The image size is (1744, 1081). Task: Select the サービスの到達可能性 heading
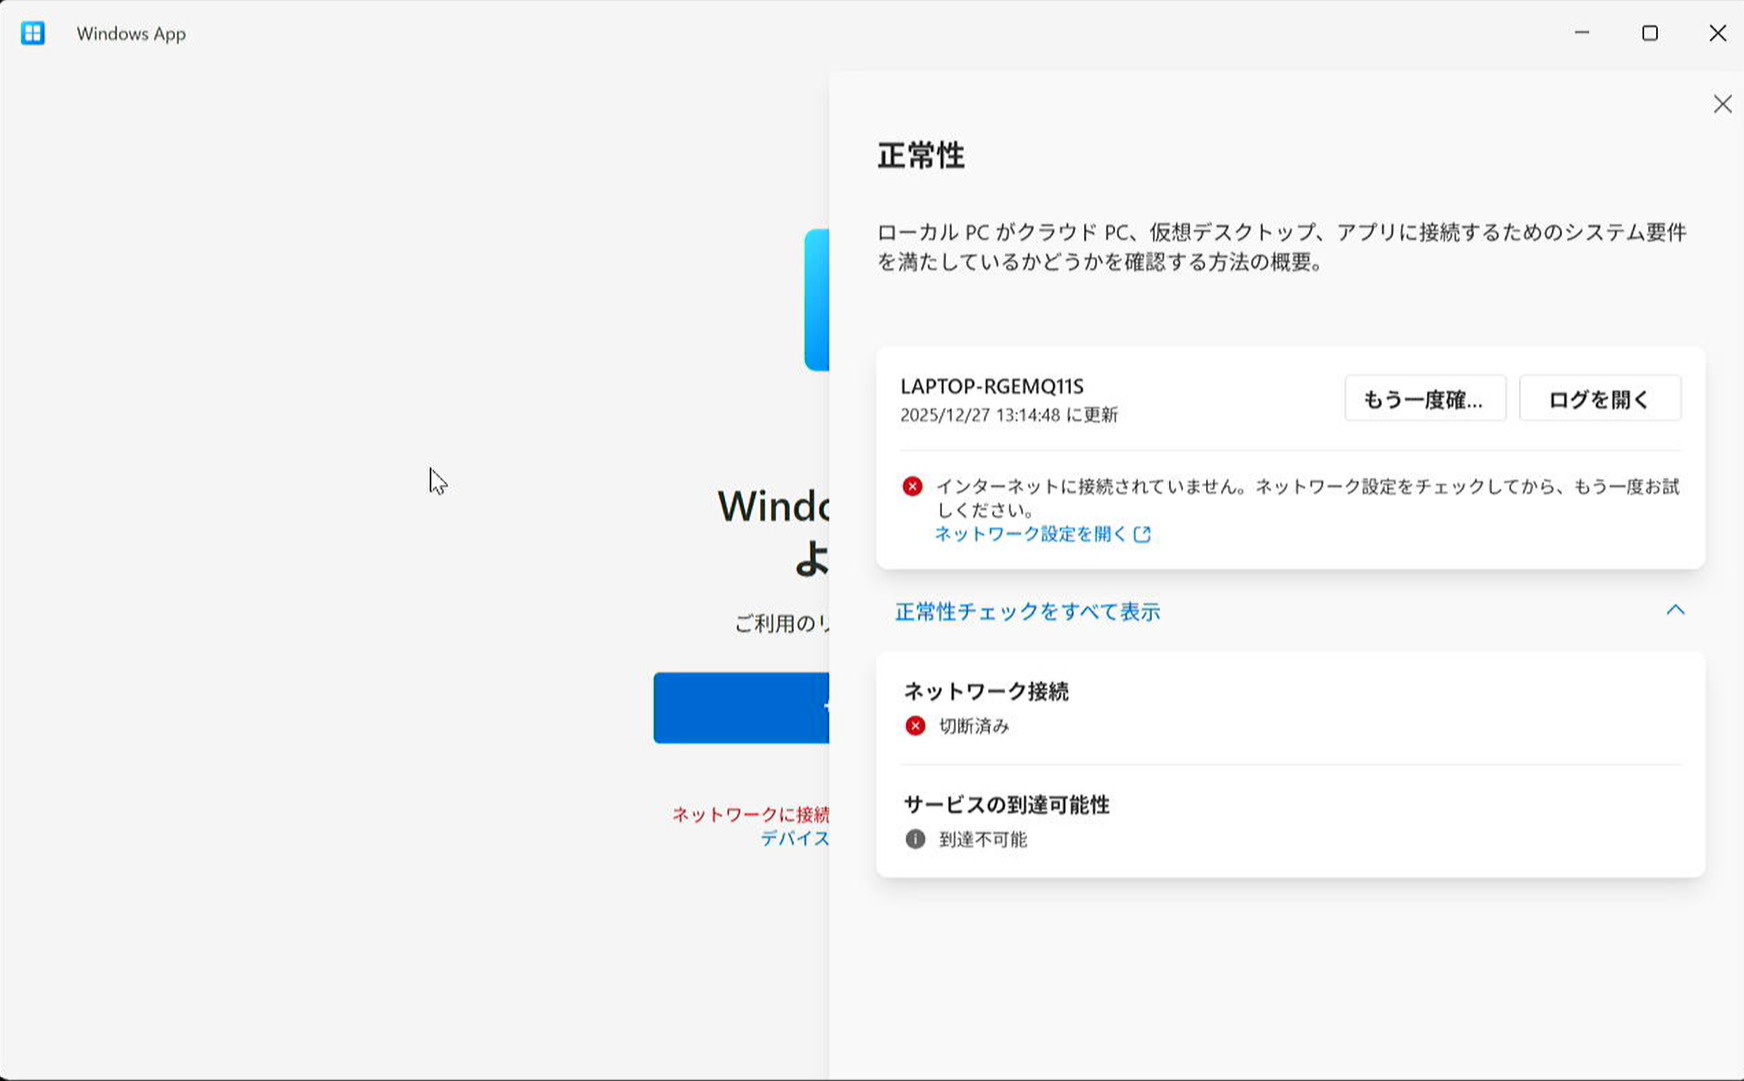1007,805
